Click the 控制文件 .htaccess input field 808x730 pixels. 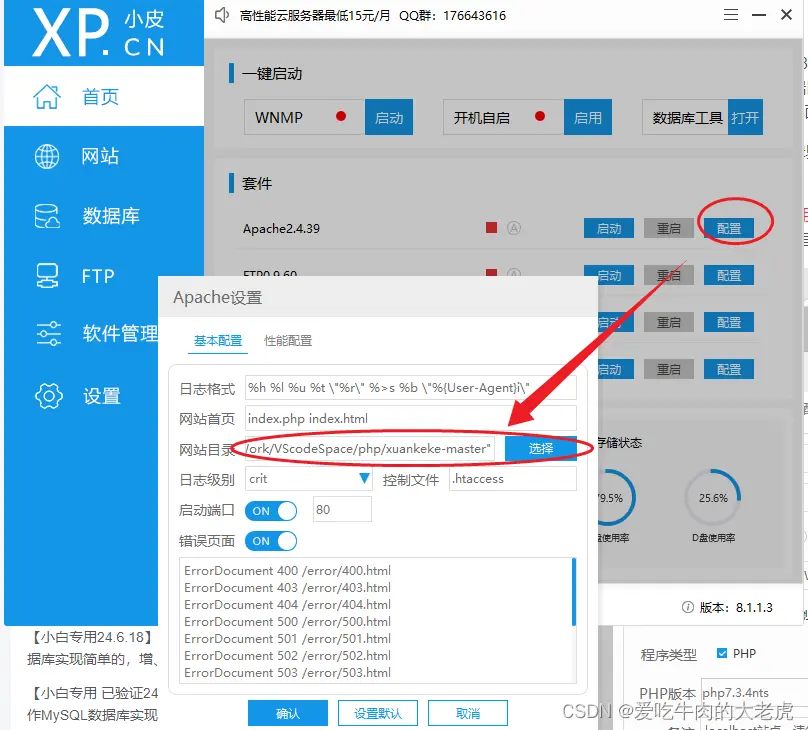coord(513,479)
